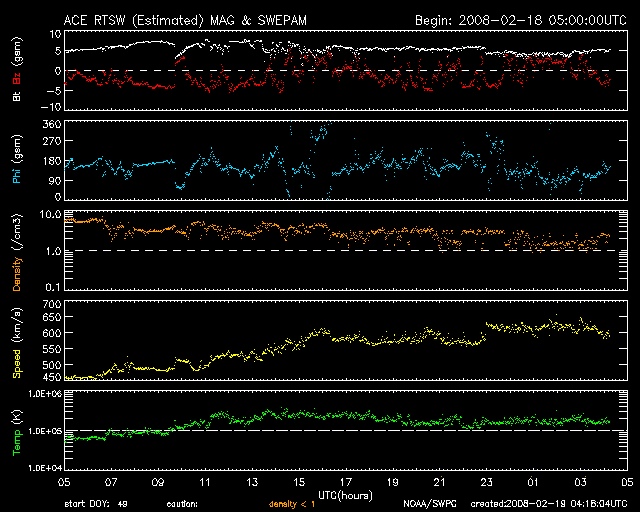640x512 pixels.
Task: Click the cyan "Phi" axis label
Action: click(x=17, y=174)
